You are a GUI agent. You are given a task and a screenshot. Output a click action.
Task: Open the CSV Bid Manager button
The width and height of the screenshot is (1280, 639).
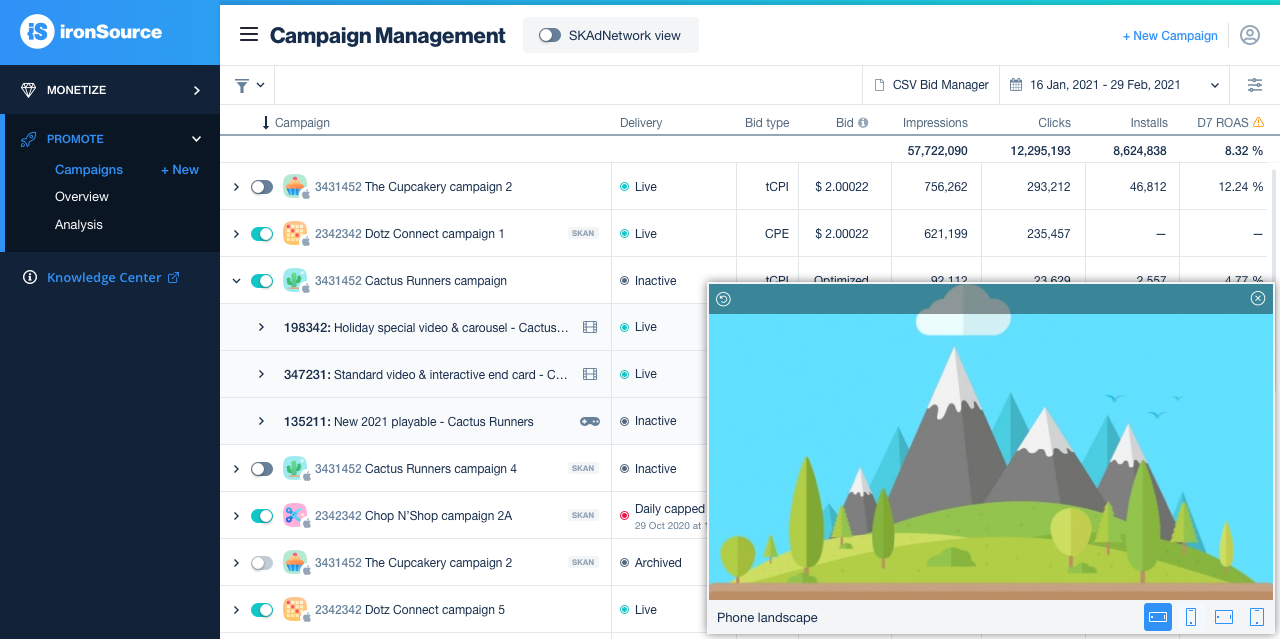(x=931, y=85)
